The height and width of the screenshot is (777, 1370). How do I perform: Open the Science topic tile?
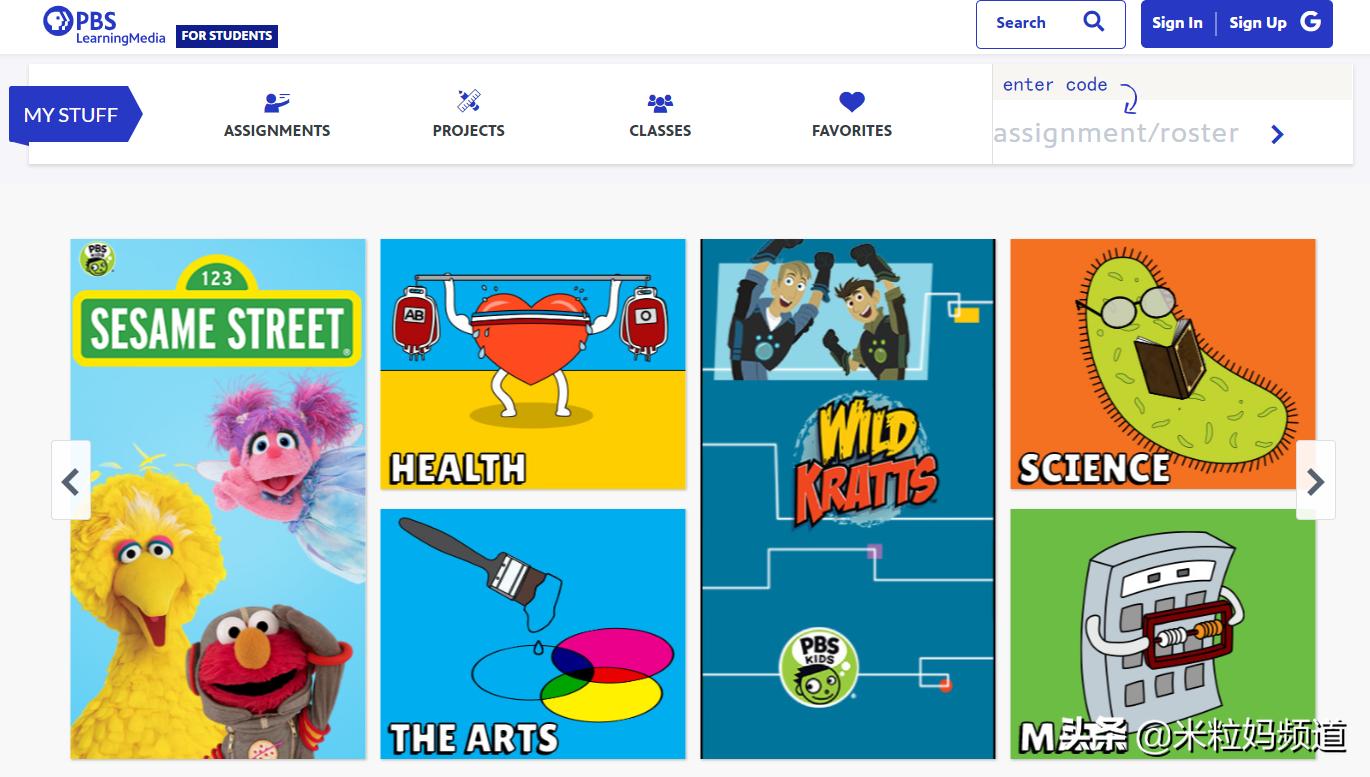tap(1163, 364)
